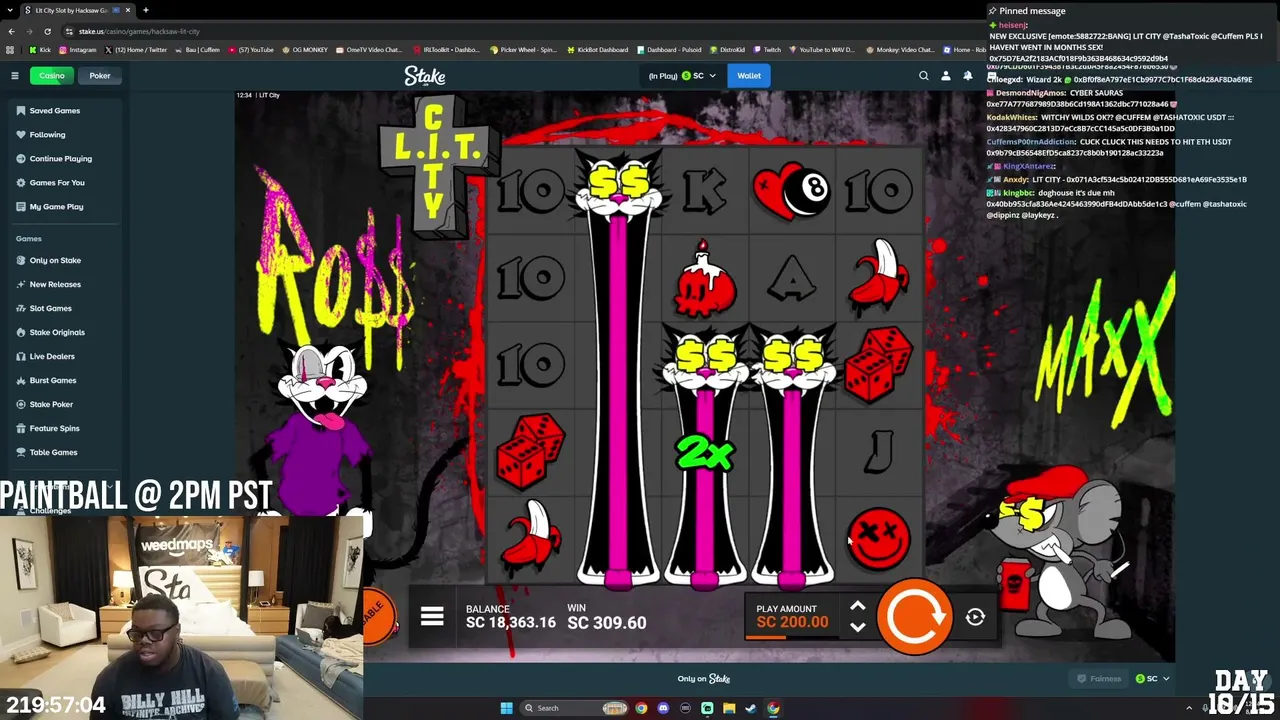Click the heisenj username in pinned chat
This screenshot has width=1280, height=720.
[x=1013, y=25]
